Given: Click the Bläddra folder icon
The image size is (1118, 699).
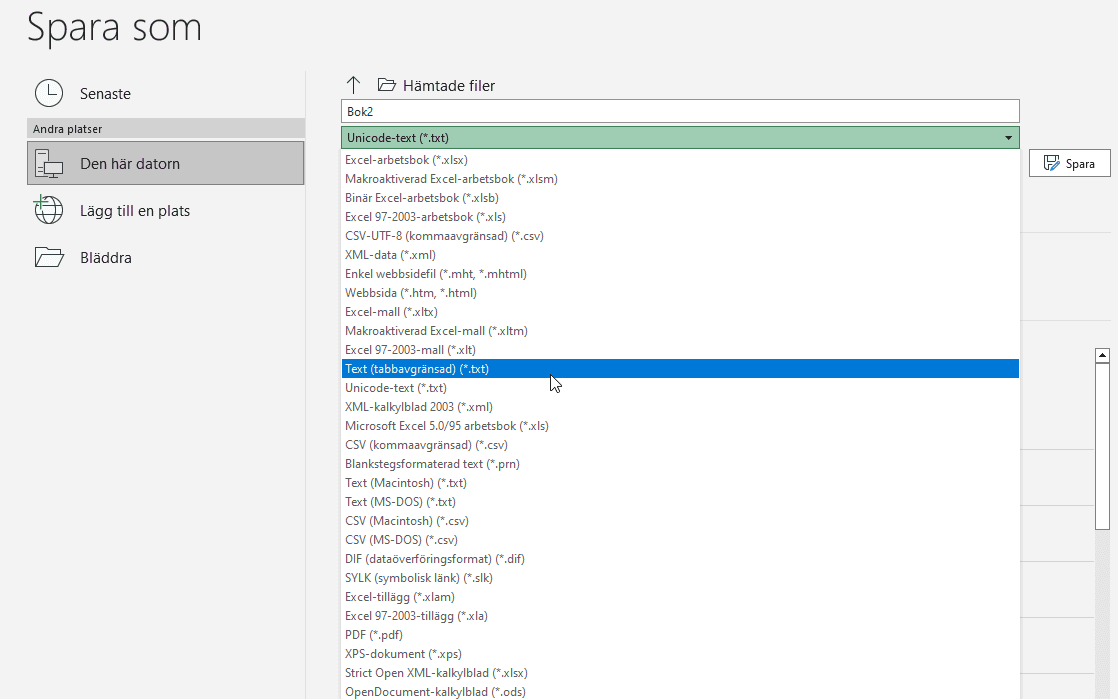Looking at the screenshot, I should pos(49,257).
